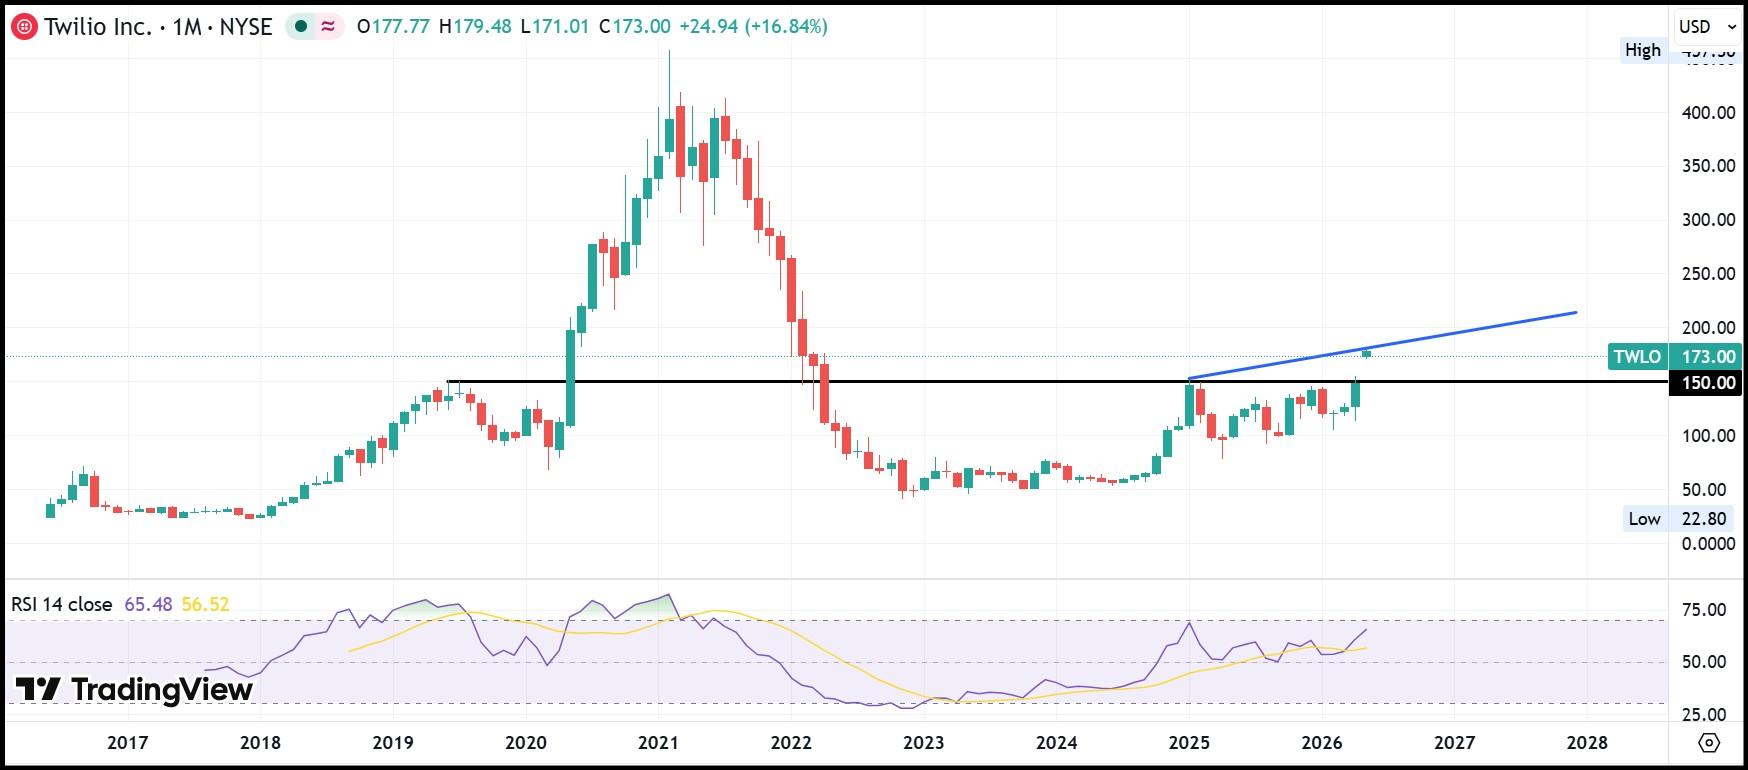Click the 0.0000 price axis label
The height and width of the screenshot is (770, 1748).
1709,544
